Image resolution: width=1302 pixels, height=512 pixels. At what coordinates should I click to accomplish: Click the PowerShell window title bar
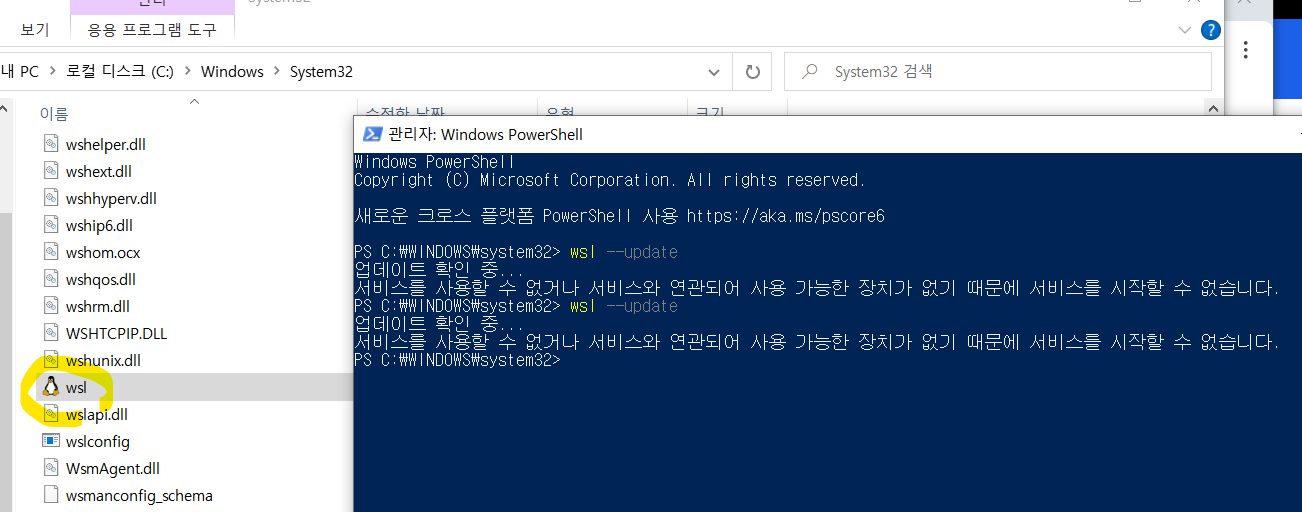point(828,134)
